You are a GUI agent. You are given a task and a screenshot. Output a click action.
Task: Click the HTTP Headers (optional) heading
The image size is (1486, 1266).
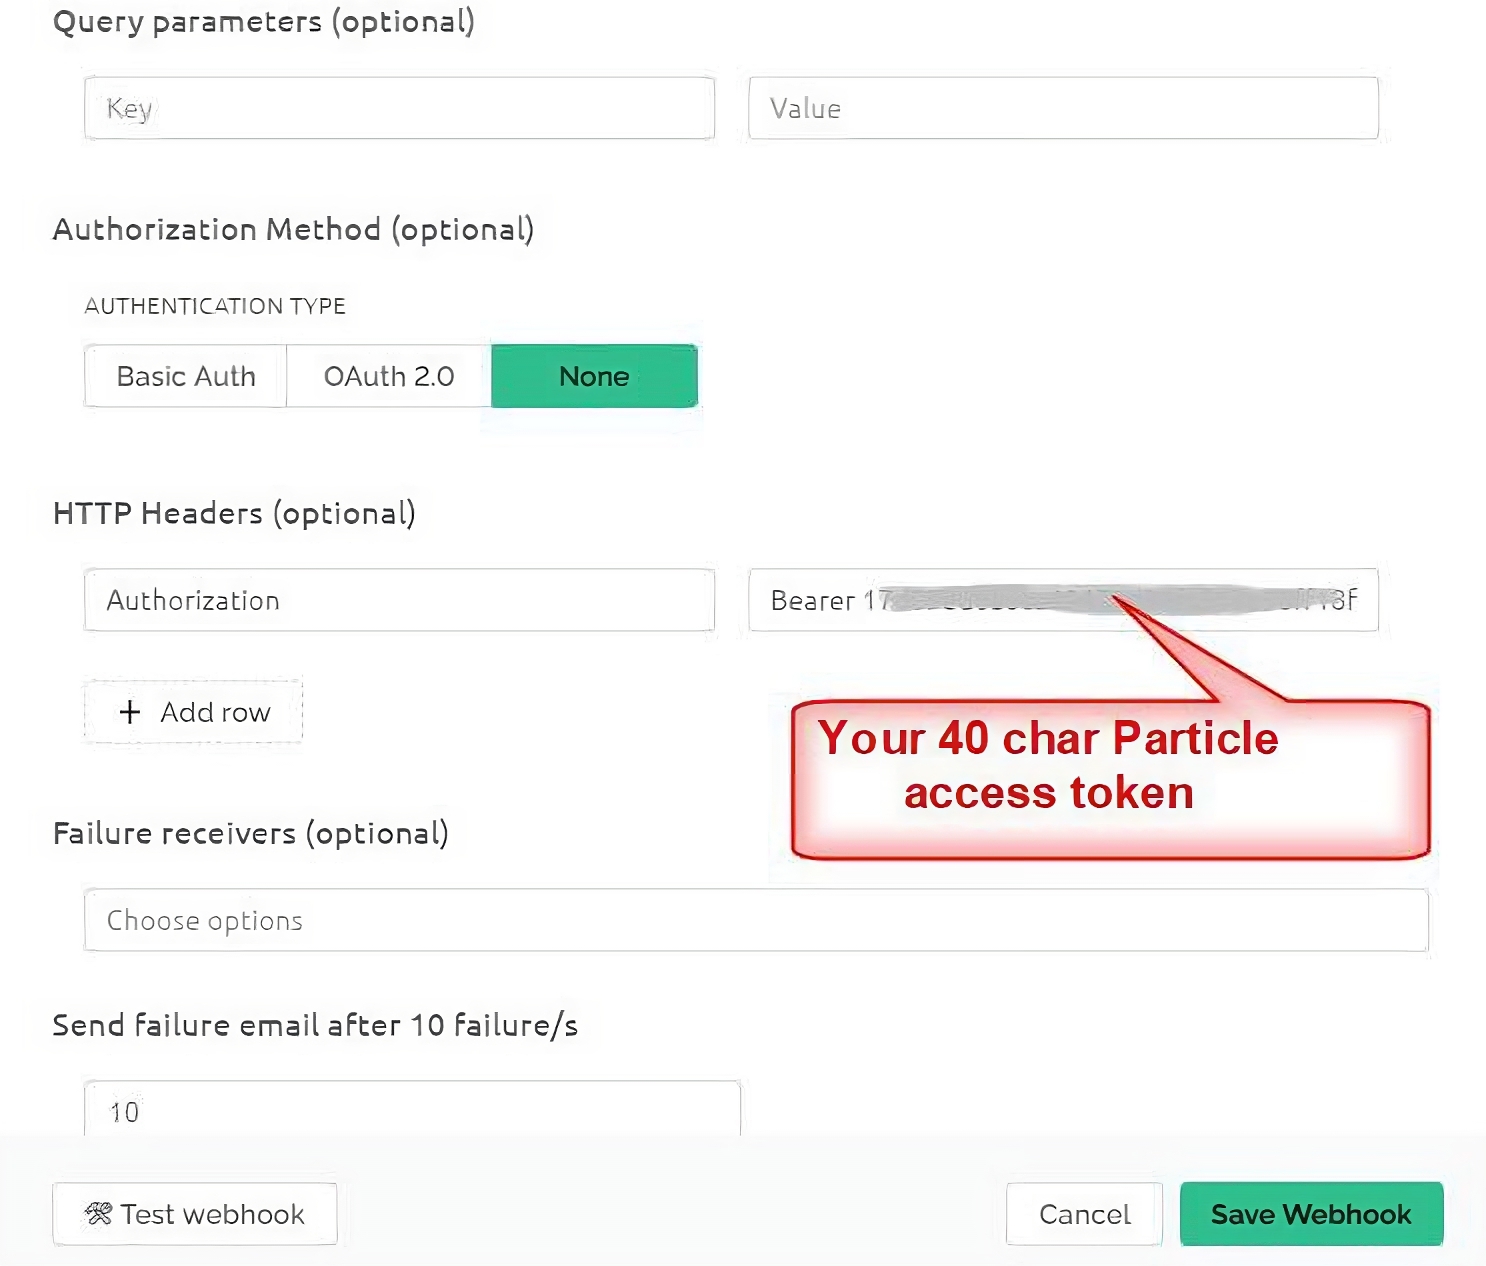234,513
